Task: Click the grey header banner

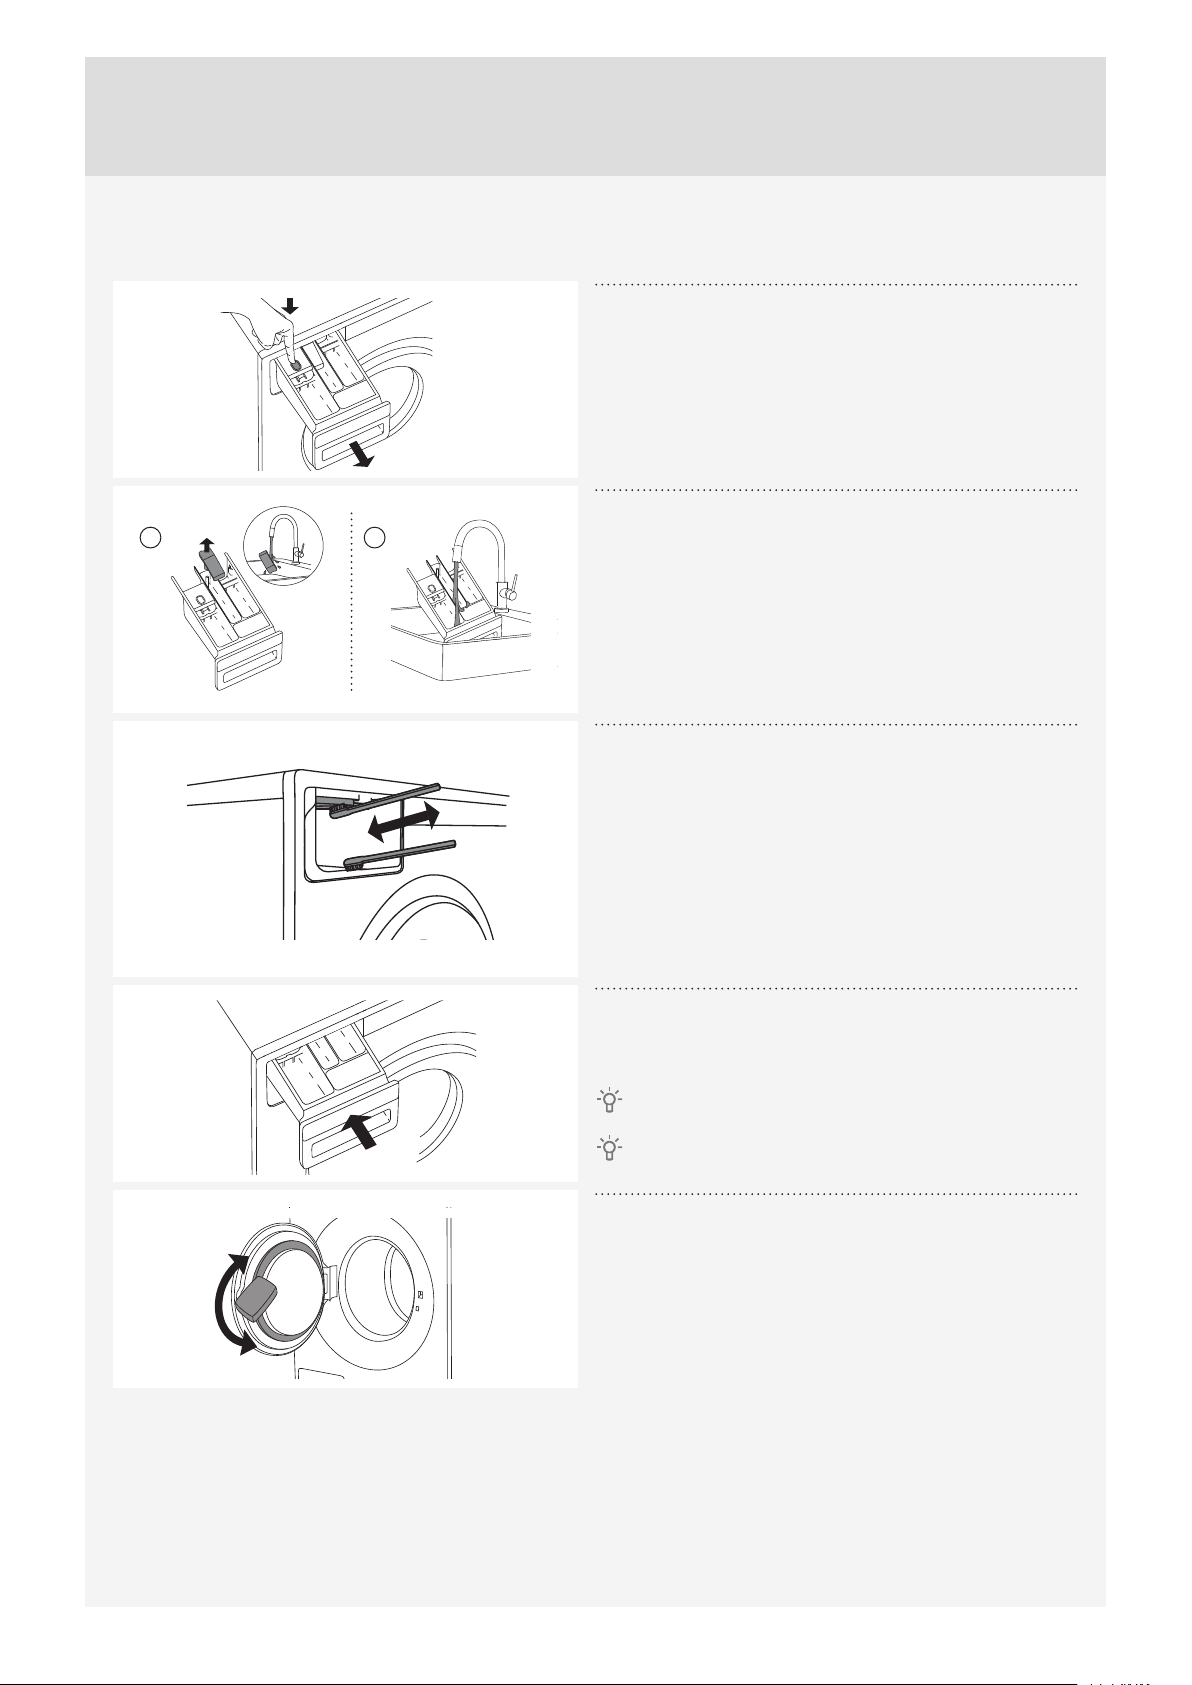Action: point(596,116)
